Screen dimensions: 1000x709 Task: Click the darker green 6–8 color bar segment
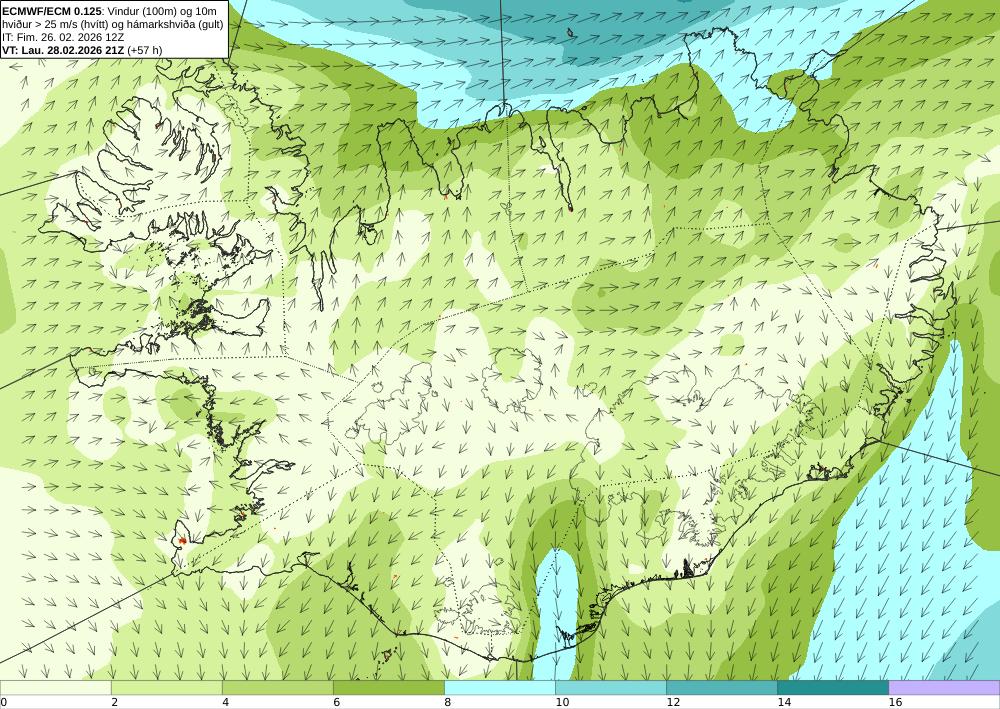click(388, 688)
